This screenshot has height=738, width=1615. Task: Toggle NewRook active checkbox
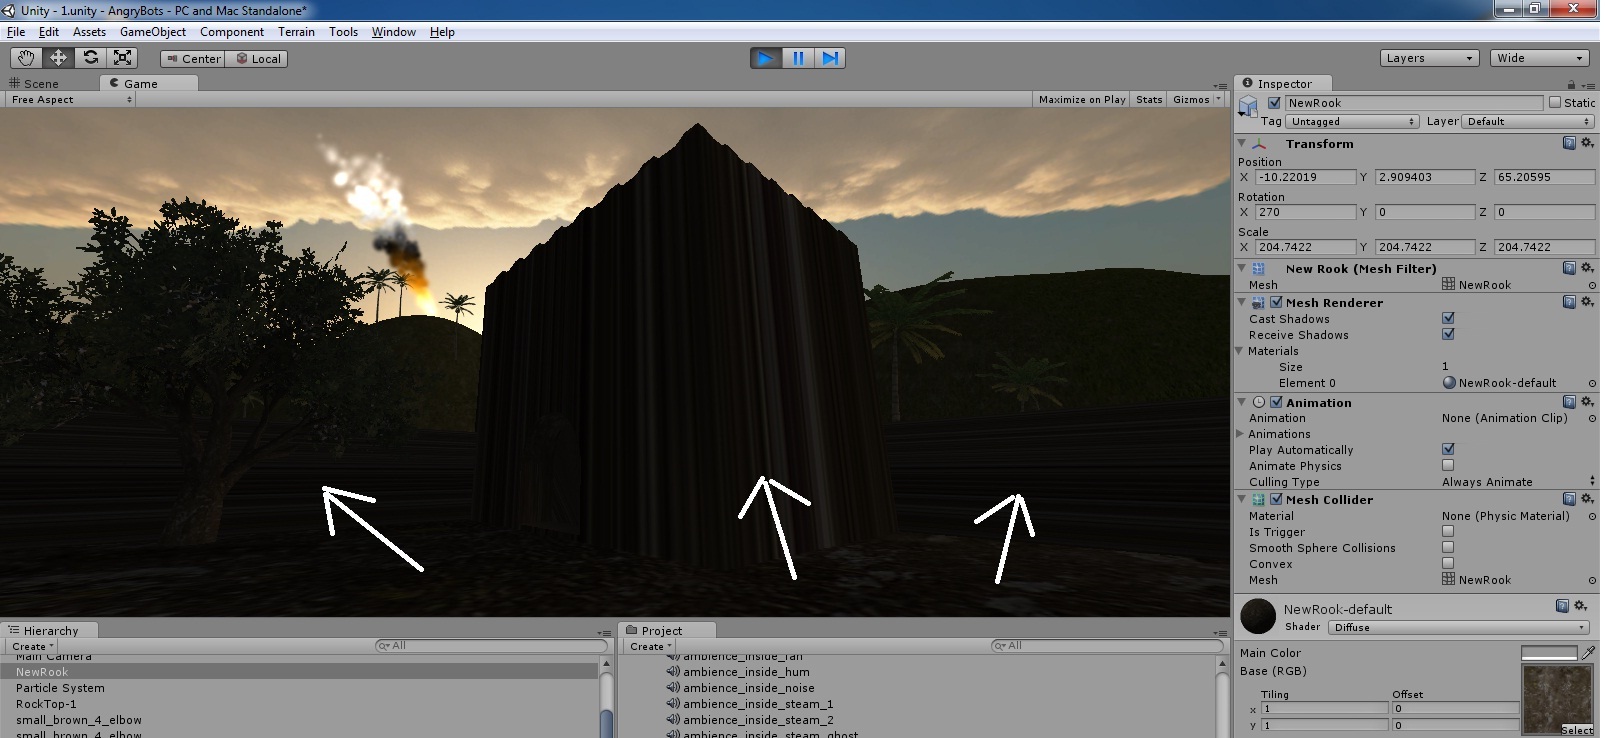click(x=1274, y=102)
